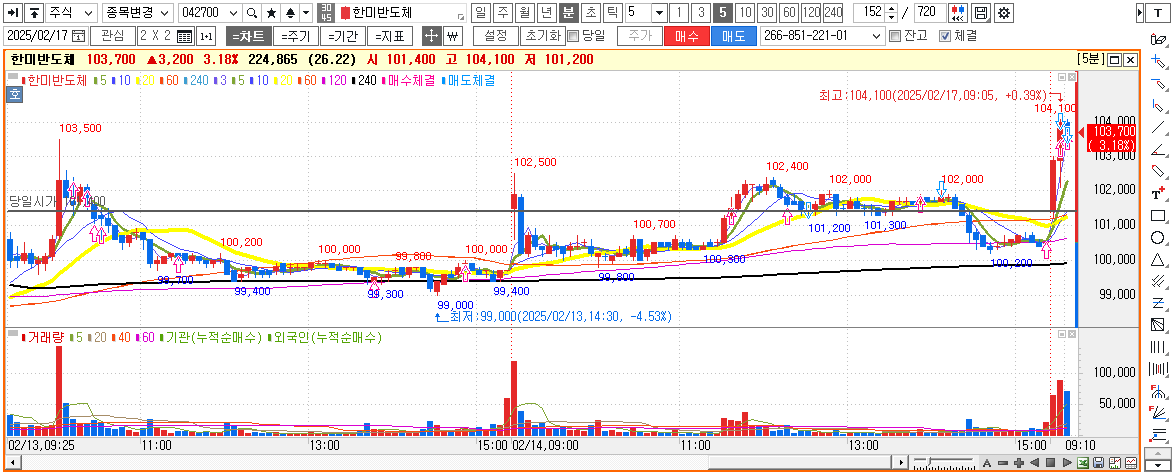Open chart settings gear icon
Image resolution: width=1175 pixels, height=476 pixels.
[1002, 13]
